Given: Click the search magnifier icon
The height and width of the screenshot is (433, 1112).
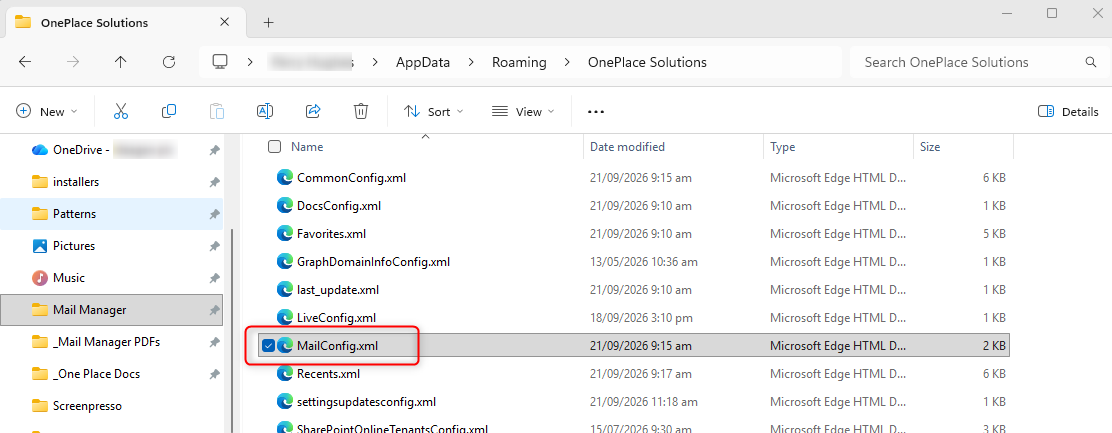Looking at the screenshot, I should [x=1091, y=62].
